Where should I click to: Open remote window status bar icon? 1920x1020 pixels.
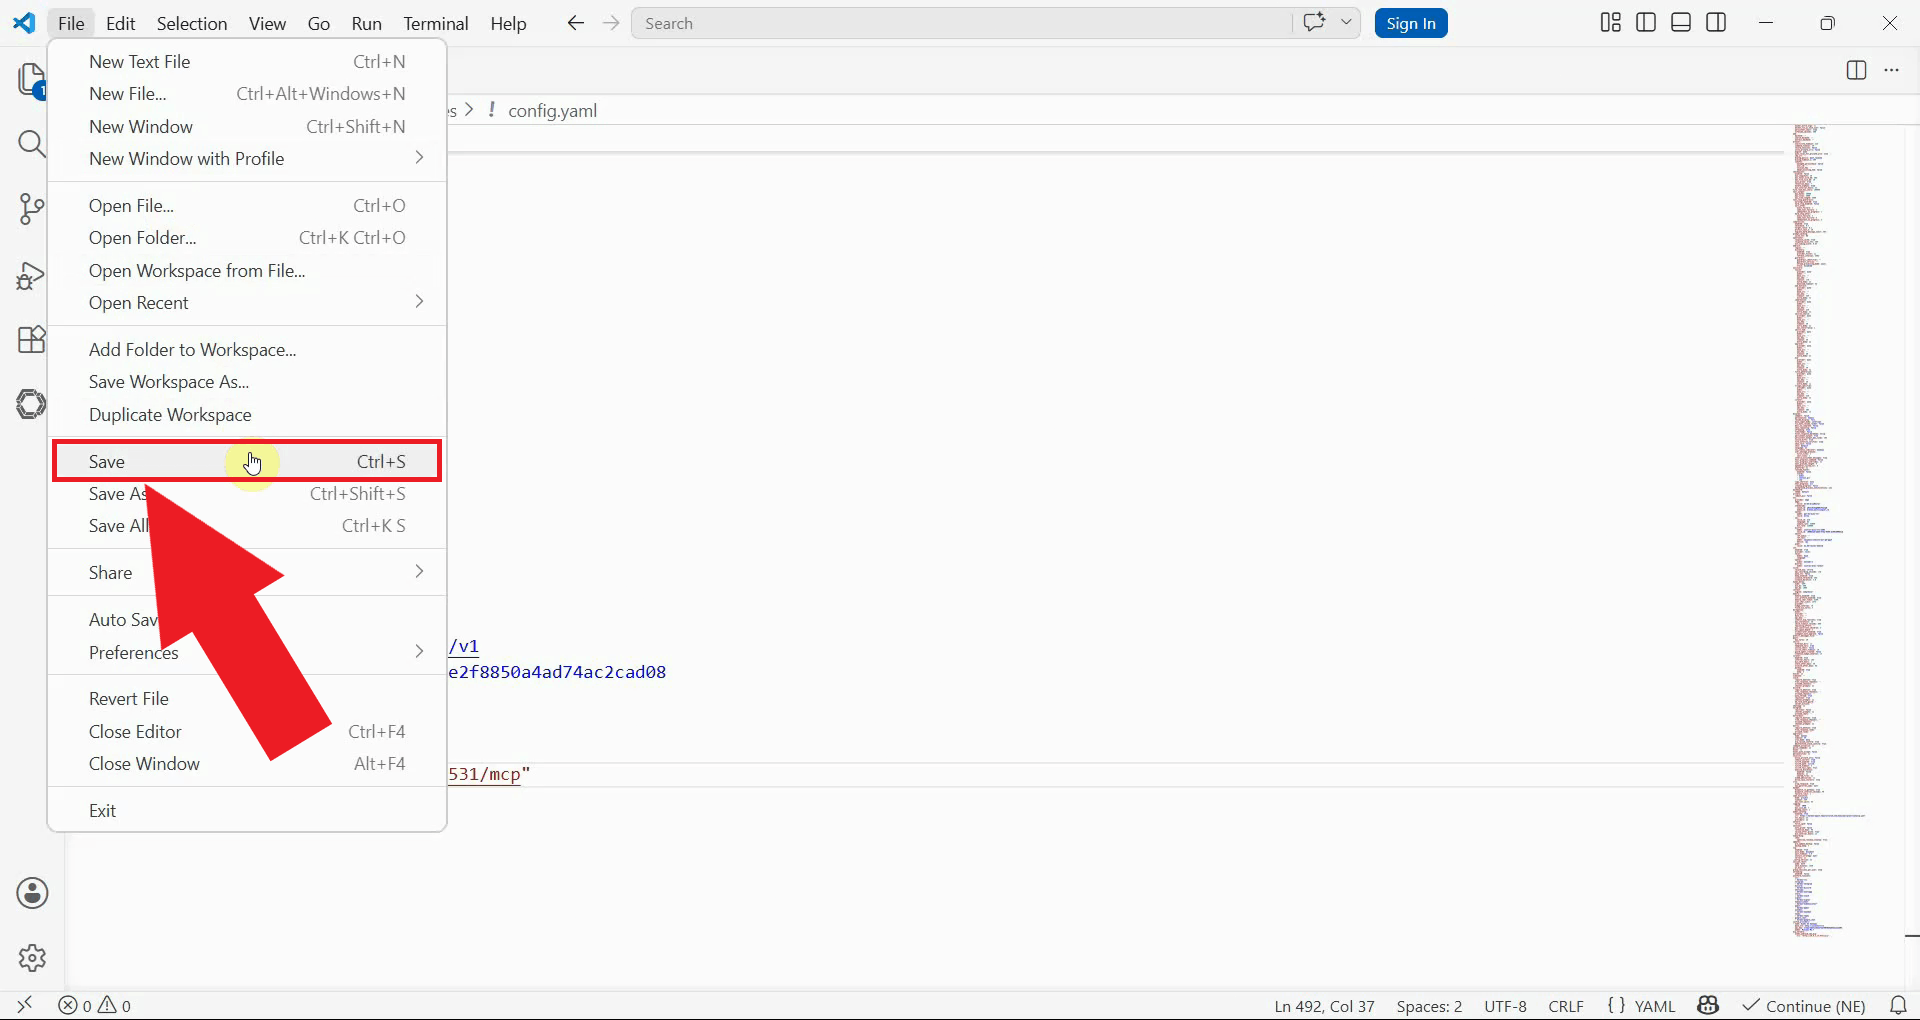click(25, 1005)
